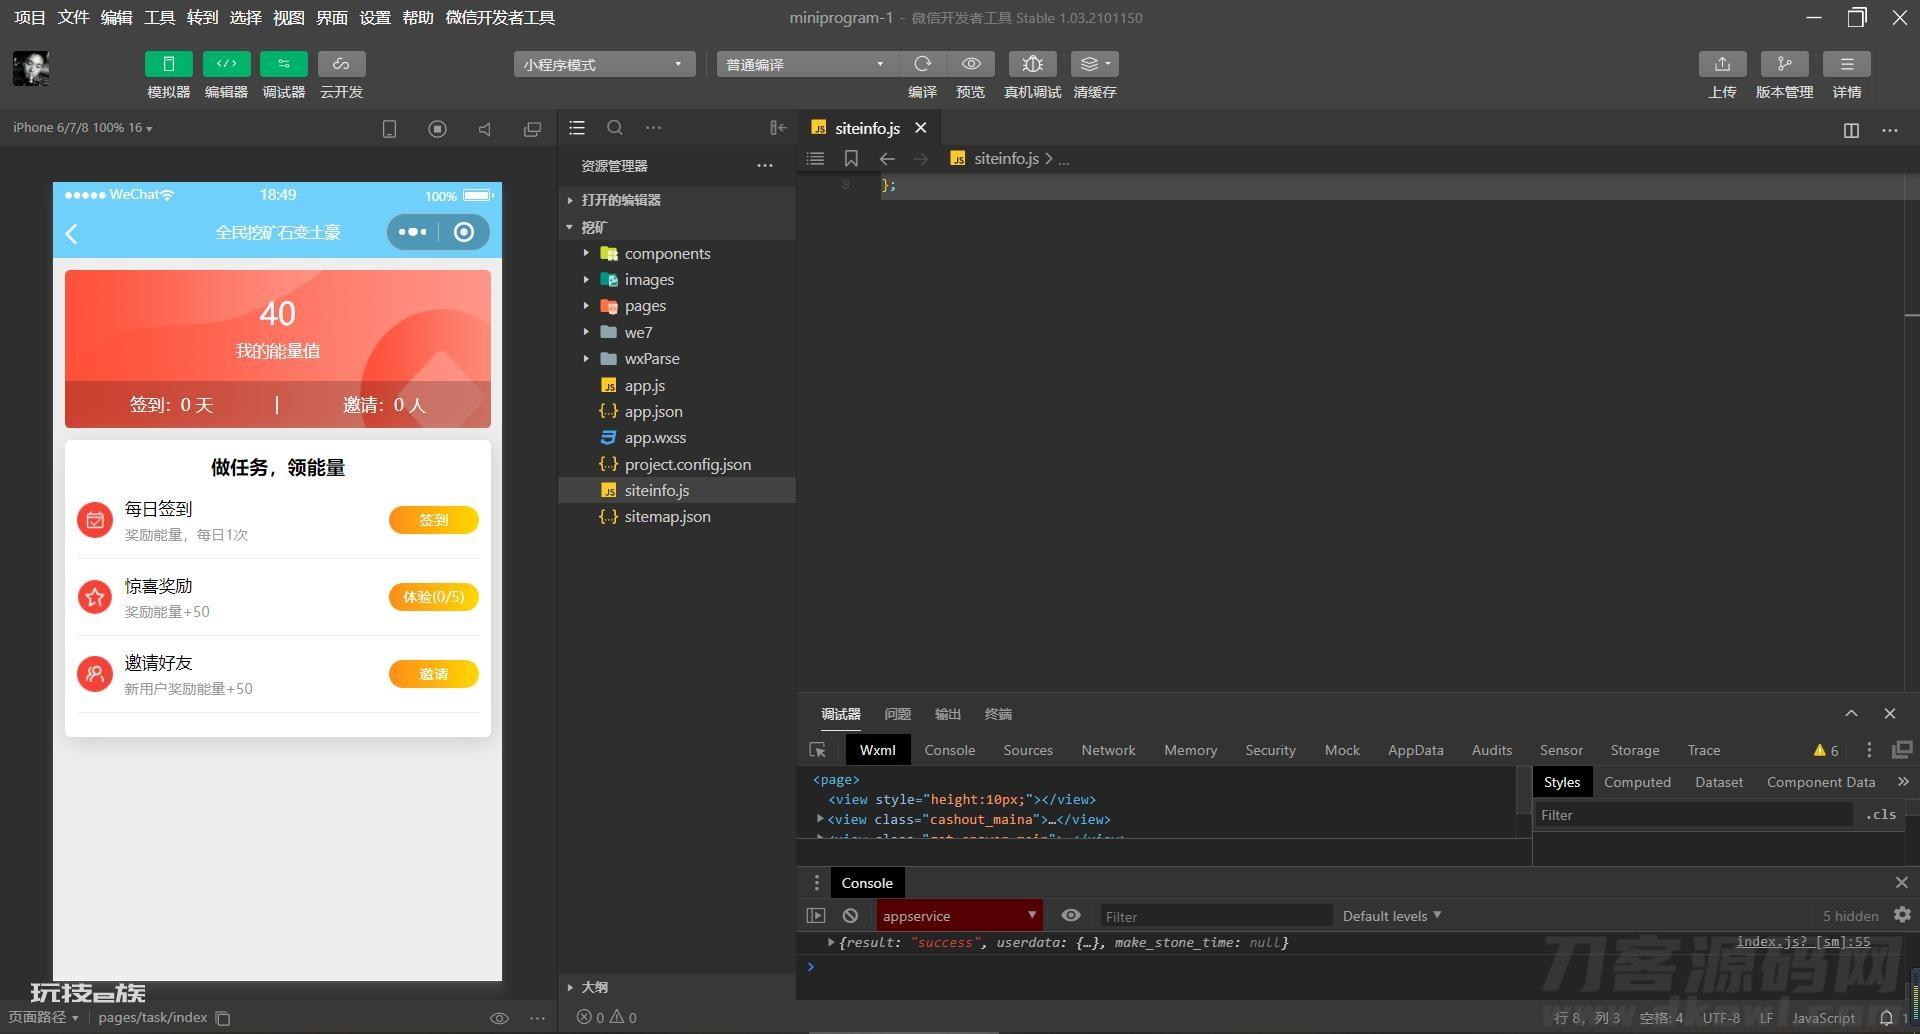1920x1034 pixels.
Task: Click the upload icon in toolbar
Action: (x=1722, y=64)
